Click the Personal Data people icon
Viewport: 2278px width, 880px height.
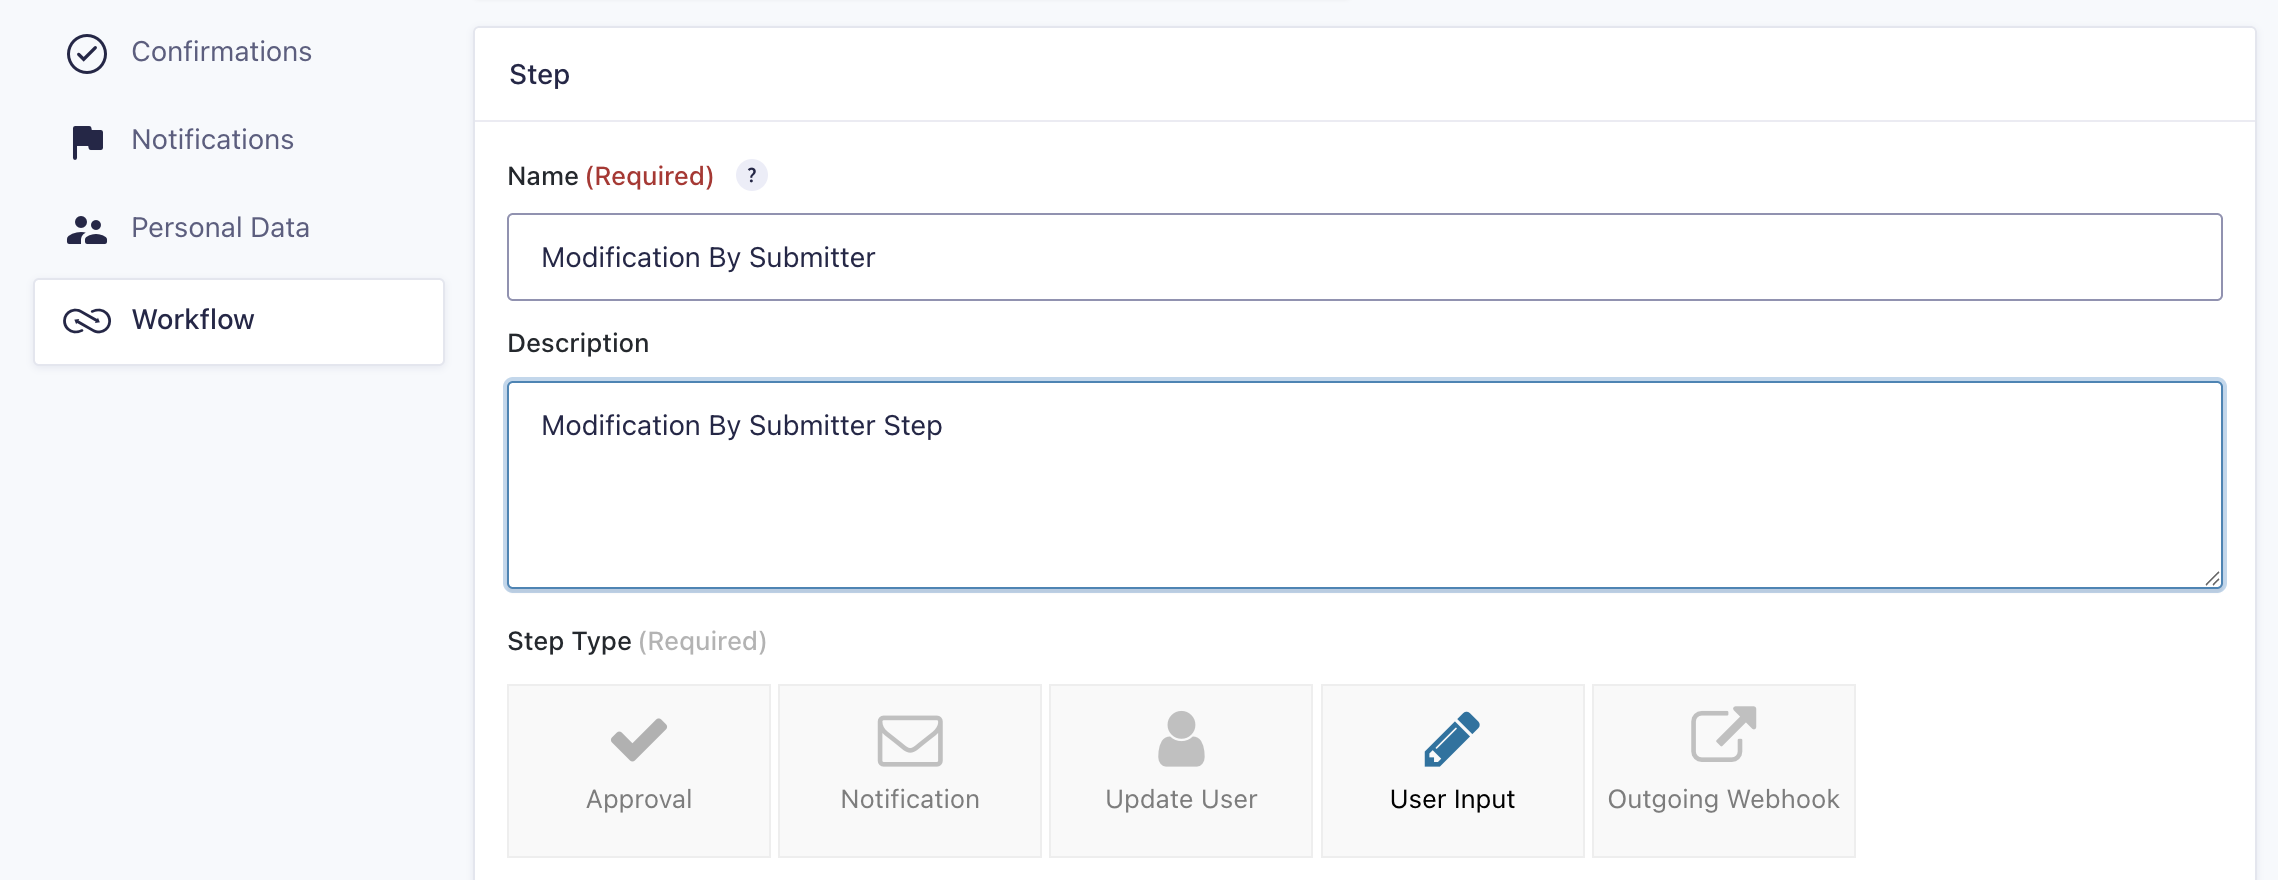[x=87, y=230]
